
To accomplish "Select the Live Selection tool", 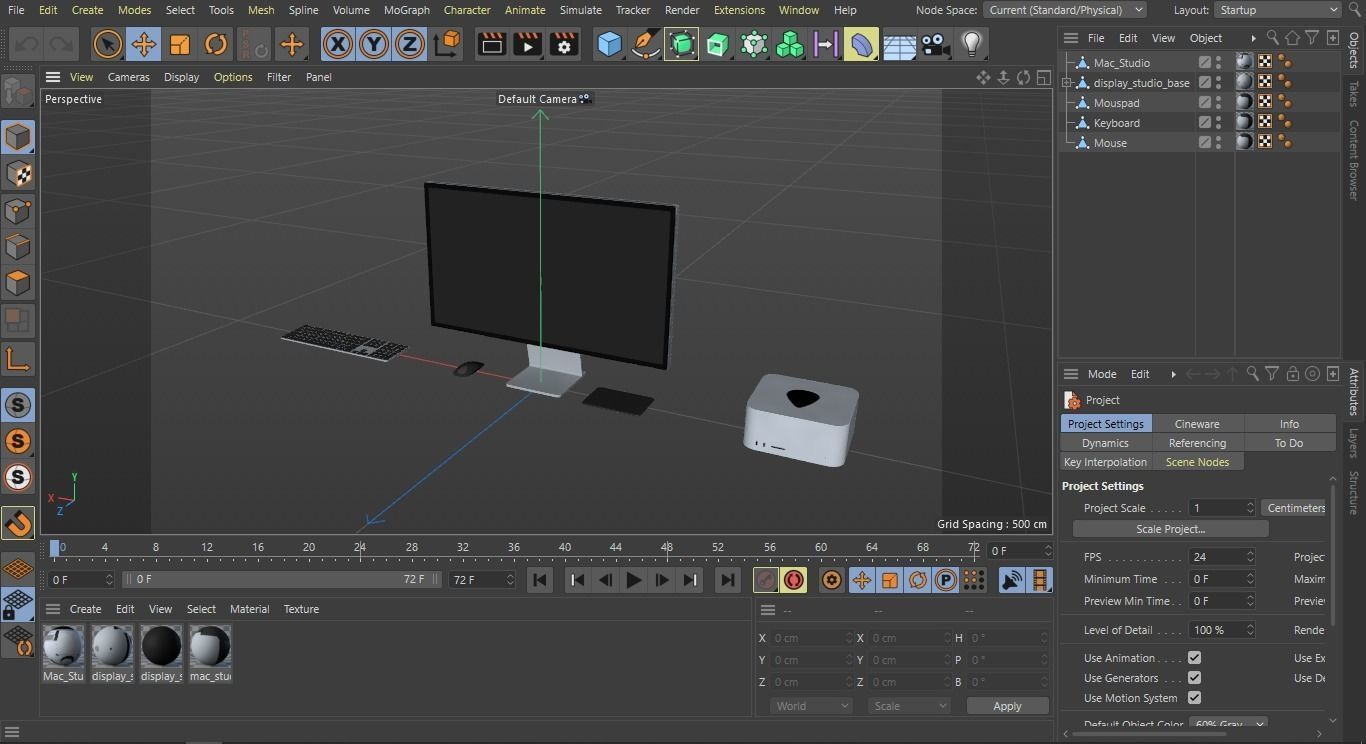I will pyautogui.click(x=106, y=44).
